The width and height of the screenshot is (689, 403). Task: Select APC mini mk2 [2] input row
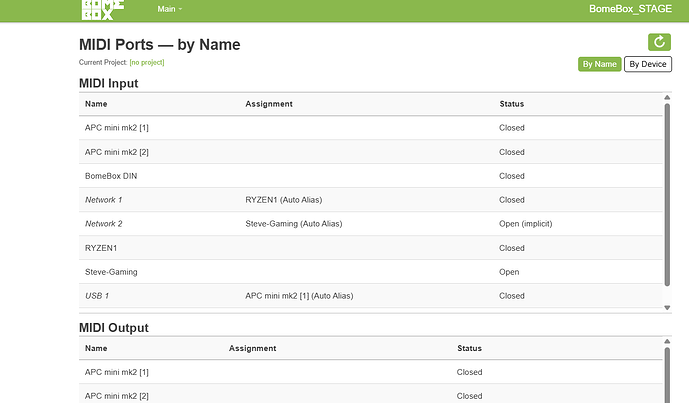click(370, 152)
